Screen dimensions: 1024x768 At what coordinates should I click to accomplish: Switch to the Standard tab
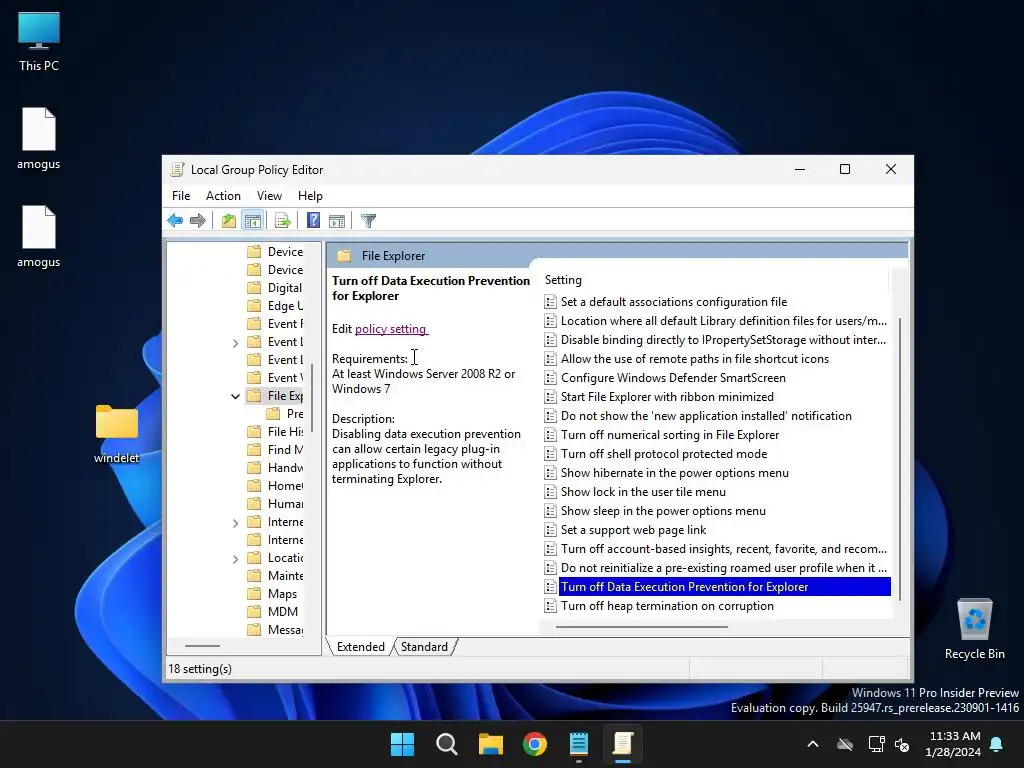pyautogui.click(x=424, y=647)
